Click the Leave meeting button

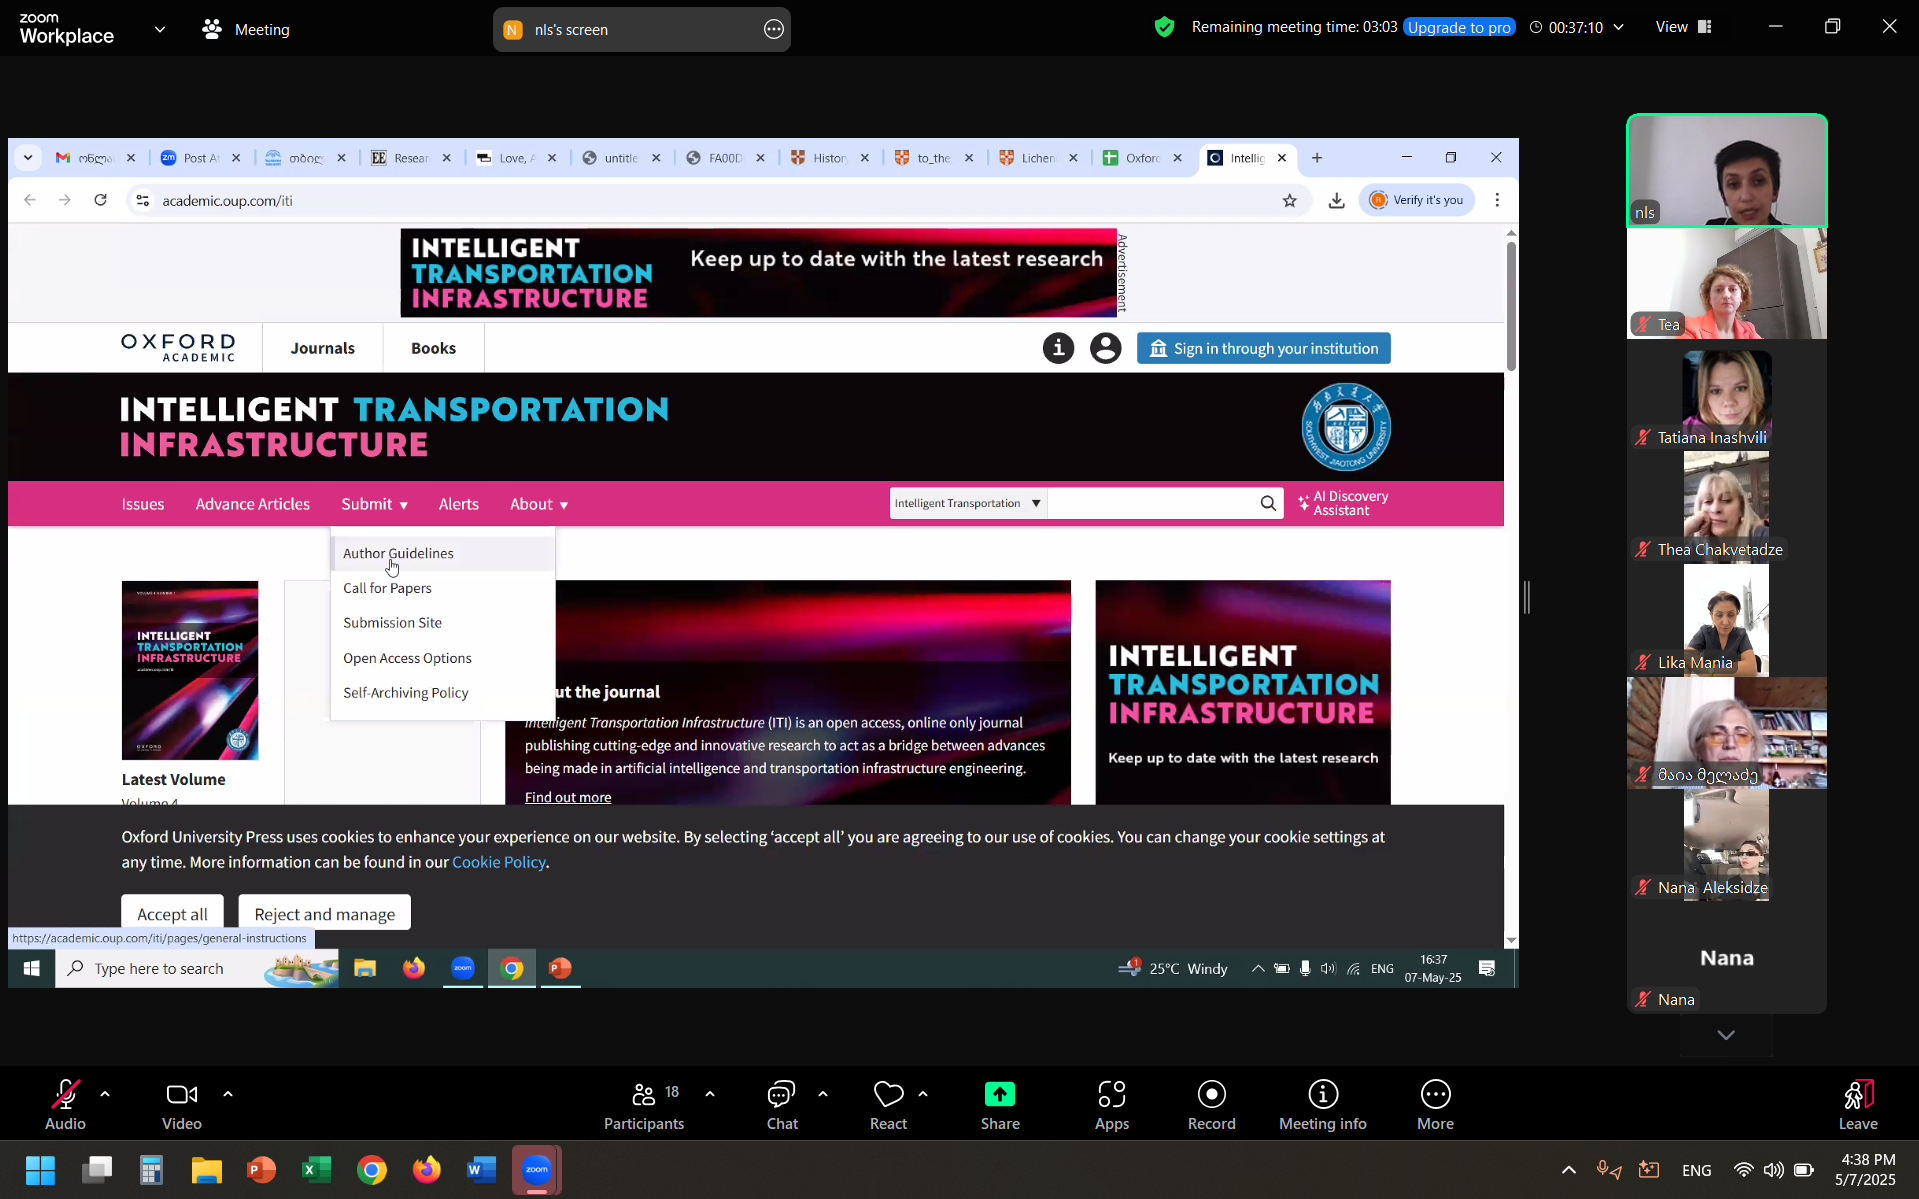pyautogui.click(x=1857, y=1104)
